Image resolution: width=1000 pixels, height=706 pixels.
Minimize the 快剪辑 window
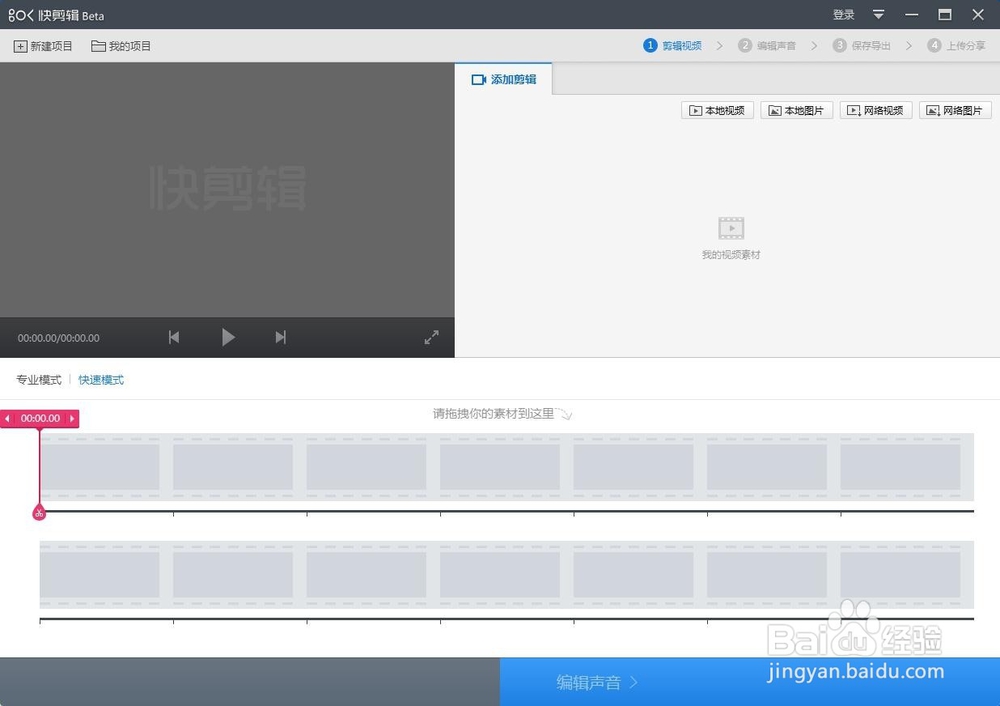click(911, 14)
